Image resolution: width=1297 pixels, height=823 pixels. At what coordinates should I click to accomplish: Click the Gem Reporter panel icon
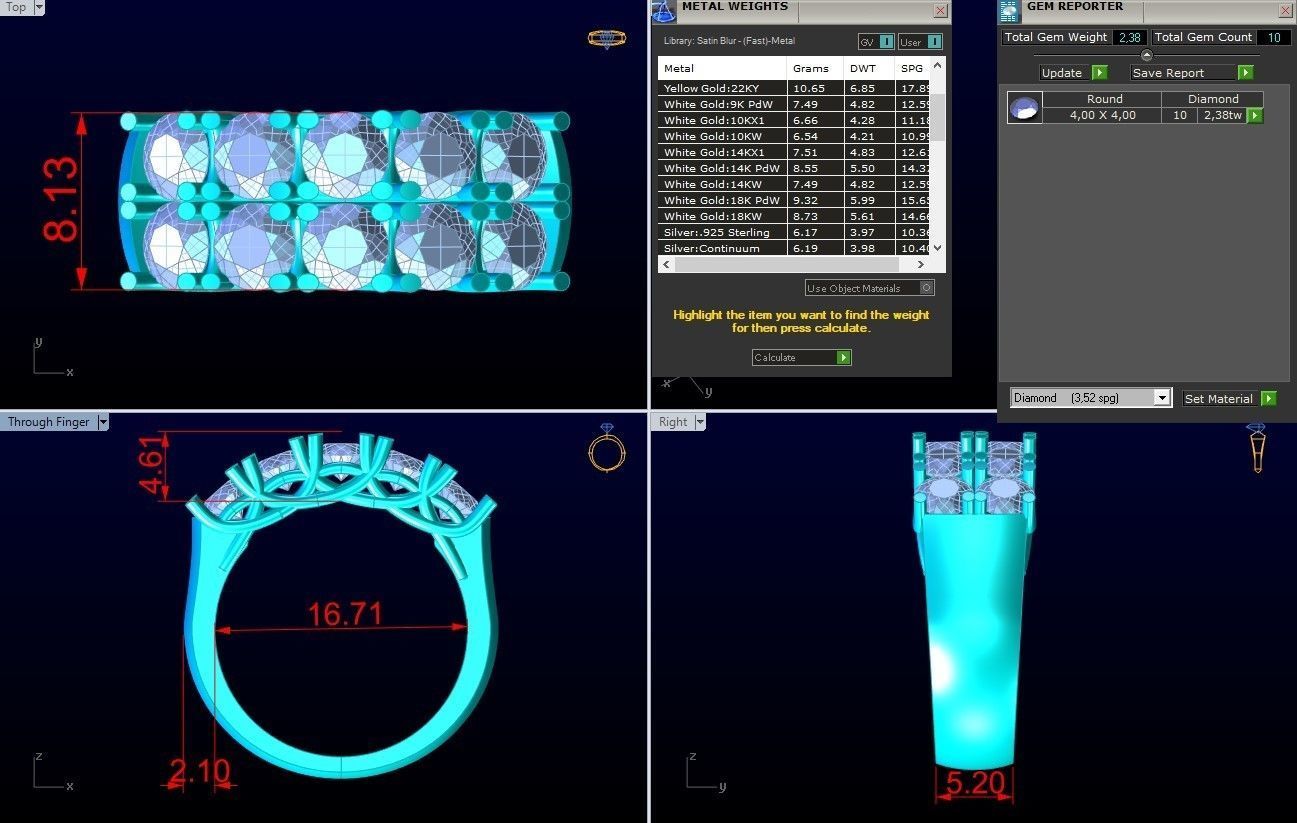pyautogui.click(x=1010, y=11)
